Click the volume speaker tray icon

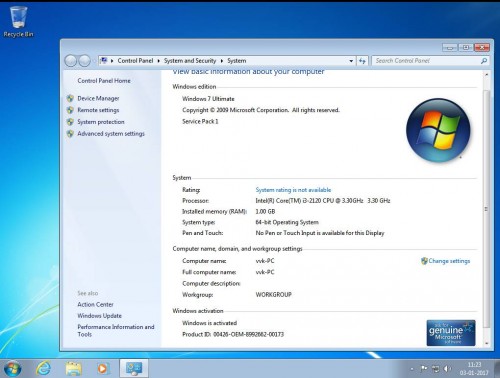[447, 369]
